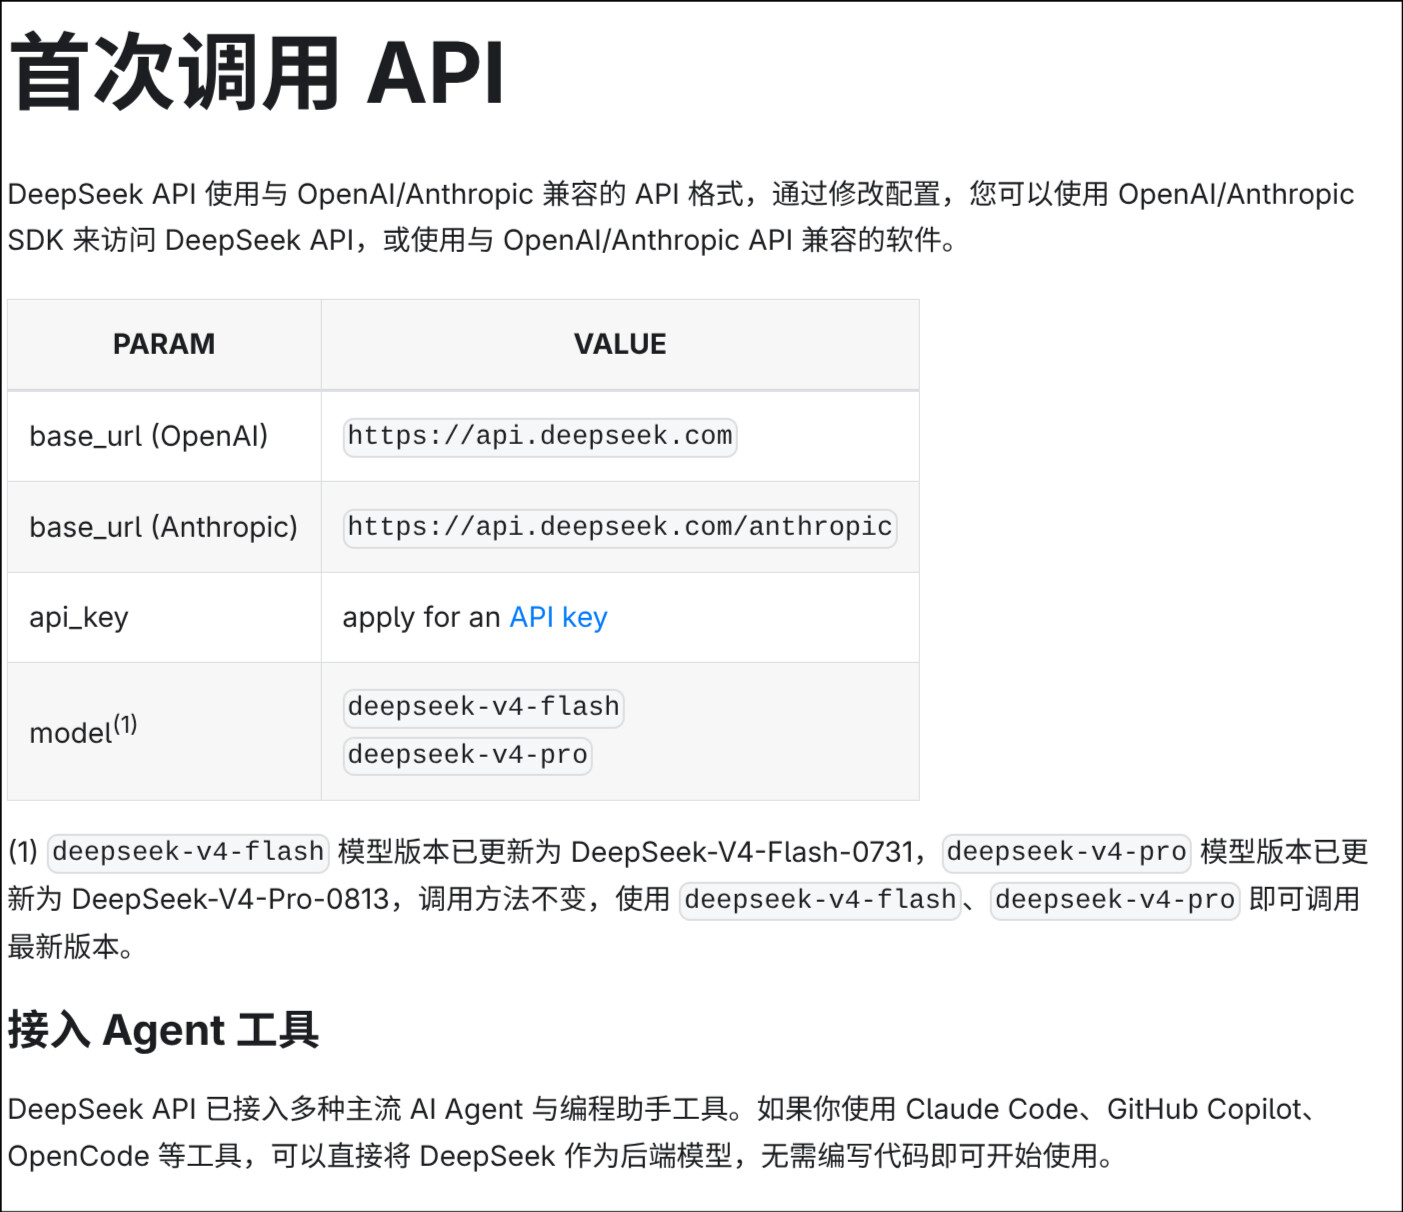Click the "接入 Agent 工具" section heading

(164, 1030)
